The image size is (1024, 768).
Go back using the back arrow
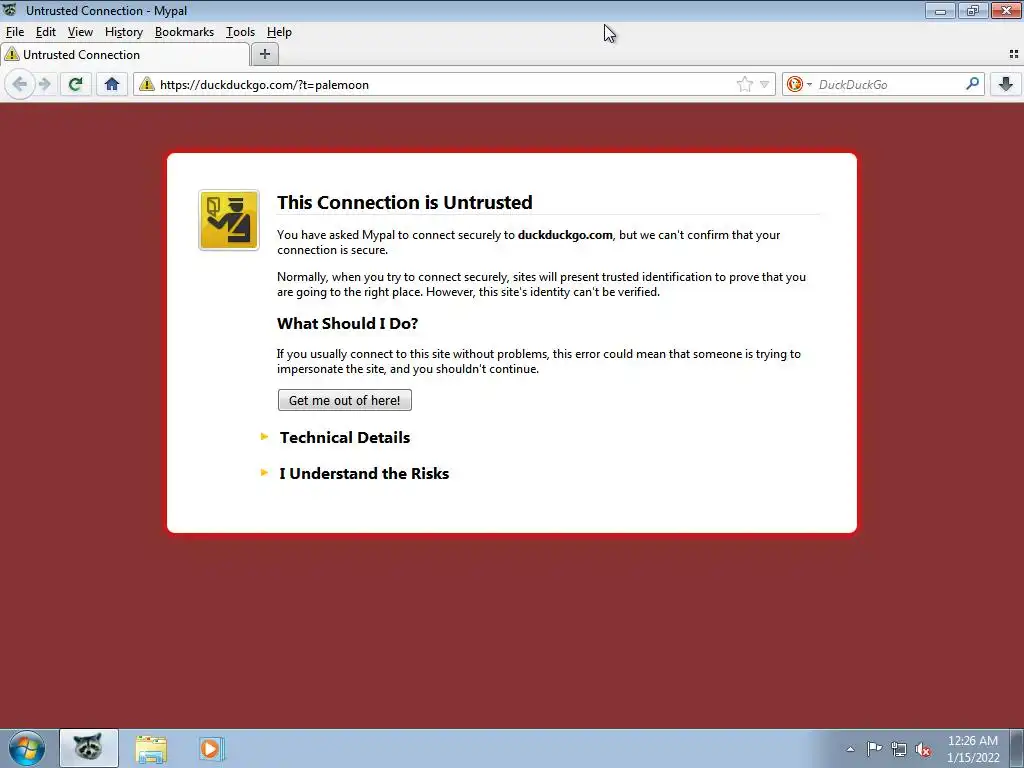click(x=20, y=84)
